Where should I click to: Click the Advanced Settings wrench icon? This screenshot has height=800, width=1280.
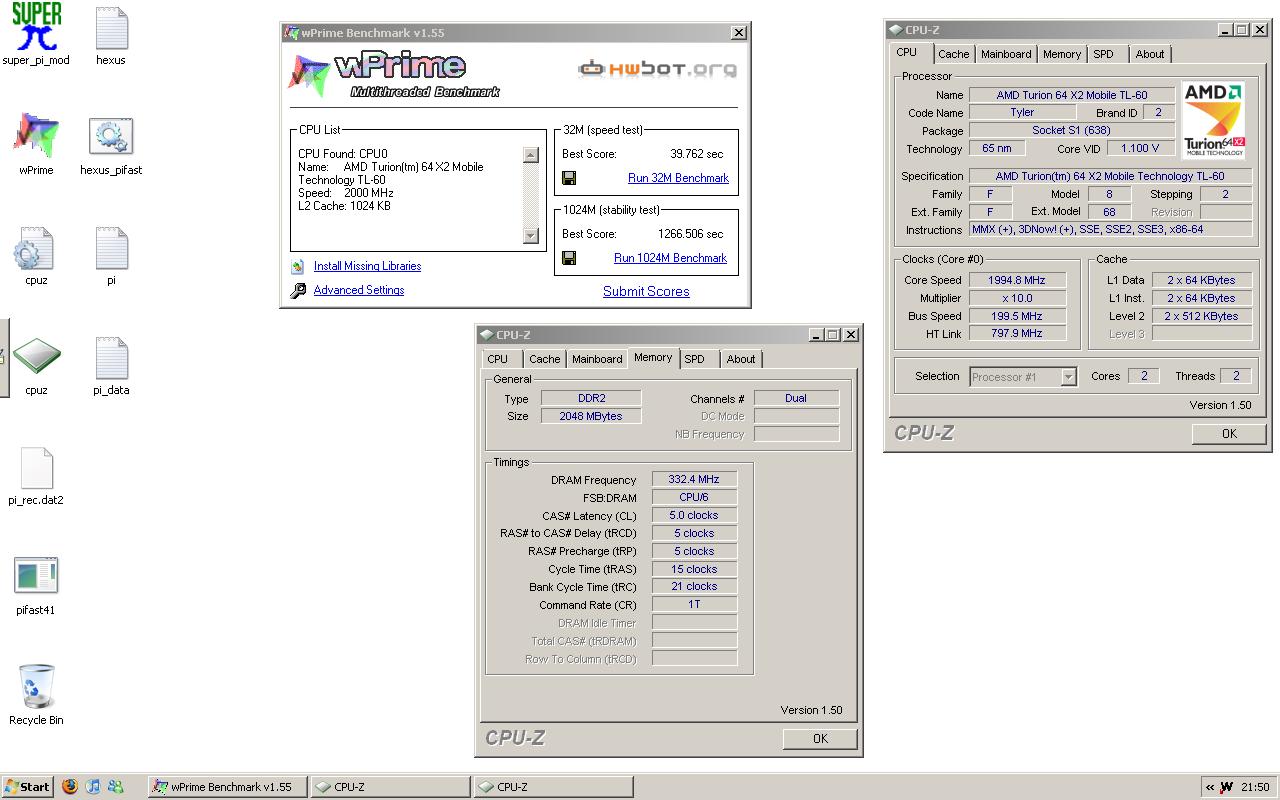click(x=298, y=291)
